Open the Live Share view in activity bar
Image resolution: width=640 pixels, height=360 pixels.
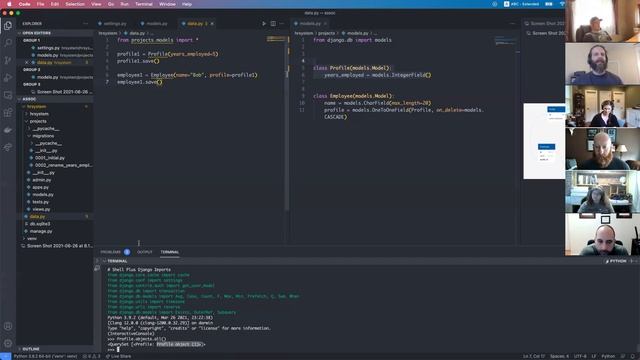point(8,147)
